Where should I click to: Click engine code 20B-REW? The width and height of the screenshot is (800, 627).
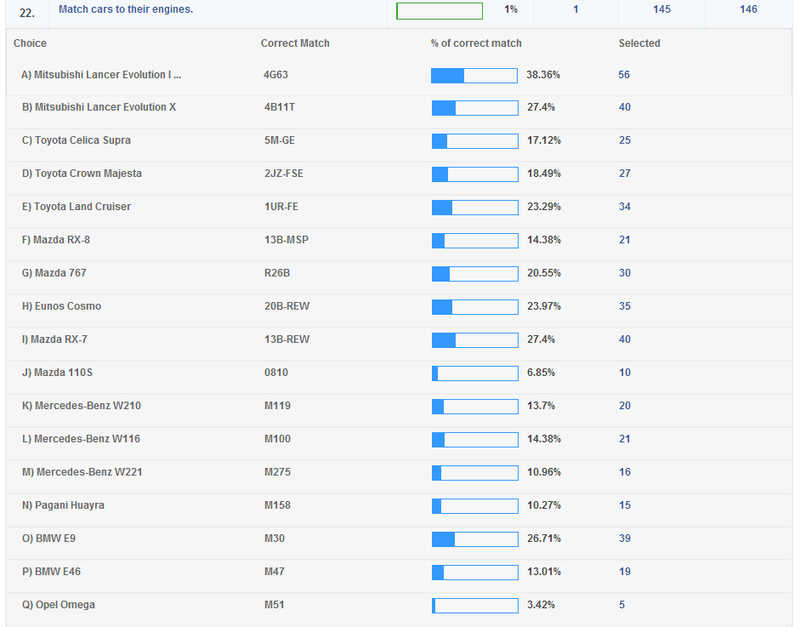pos(287,306)
